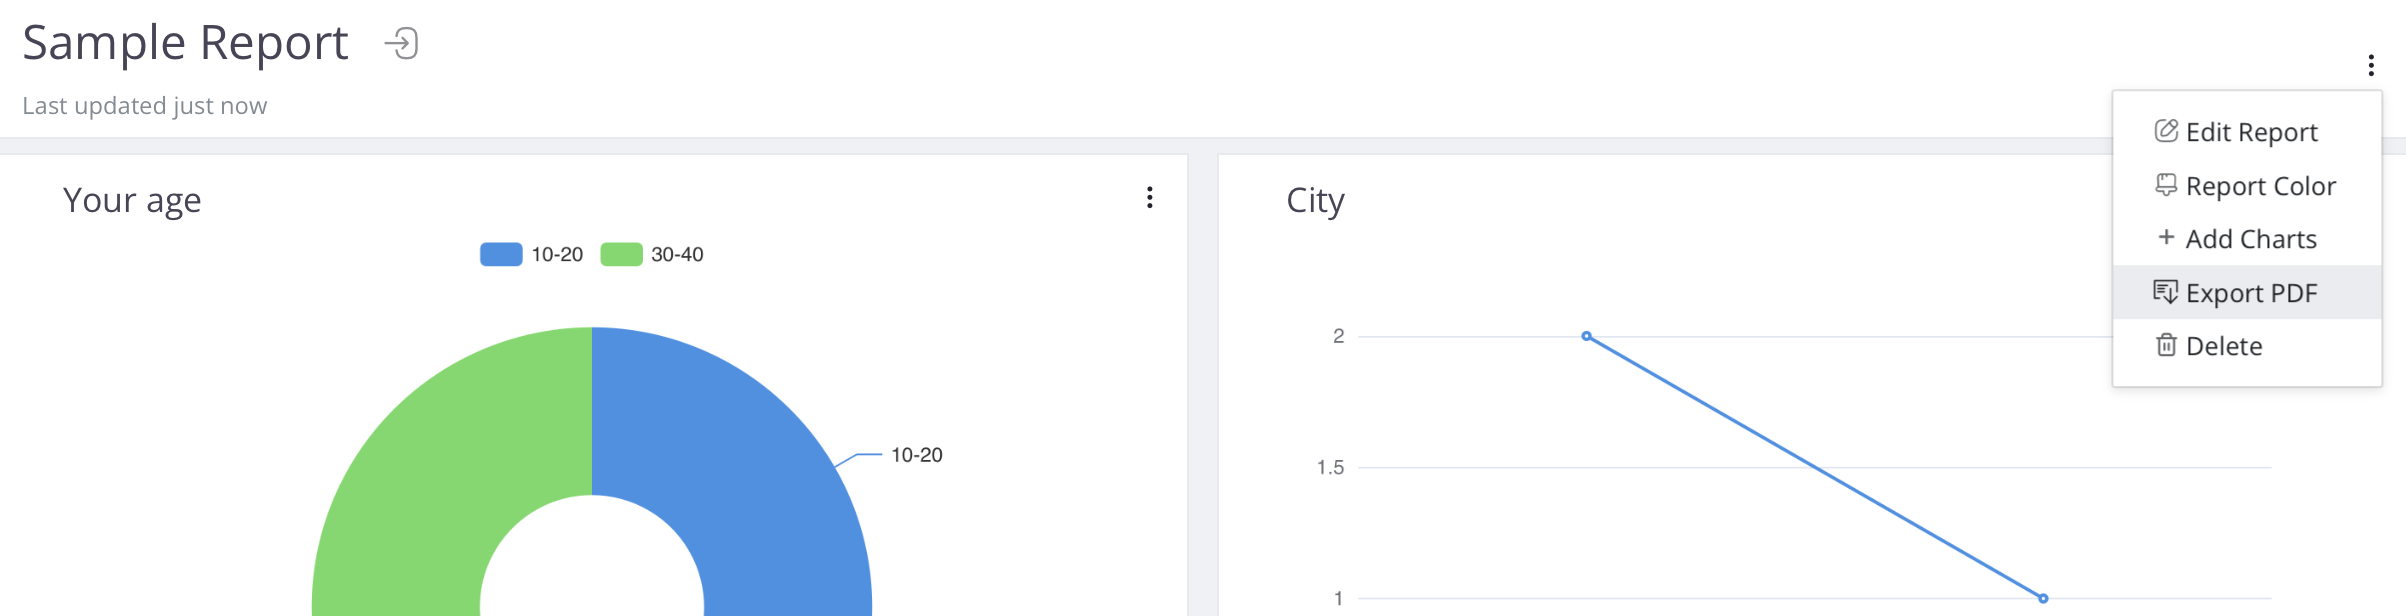The width and height of the screenshot is (2406, 616).
Task: Click the Your age chart title
Action: point(132,201)
